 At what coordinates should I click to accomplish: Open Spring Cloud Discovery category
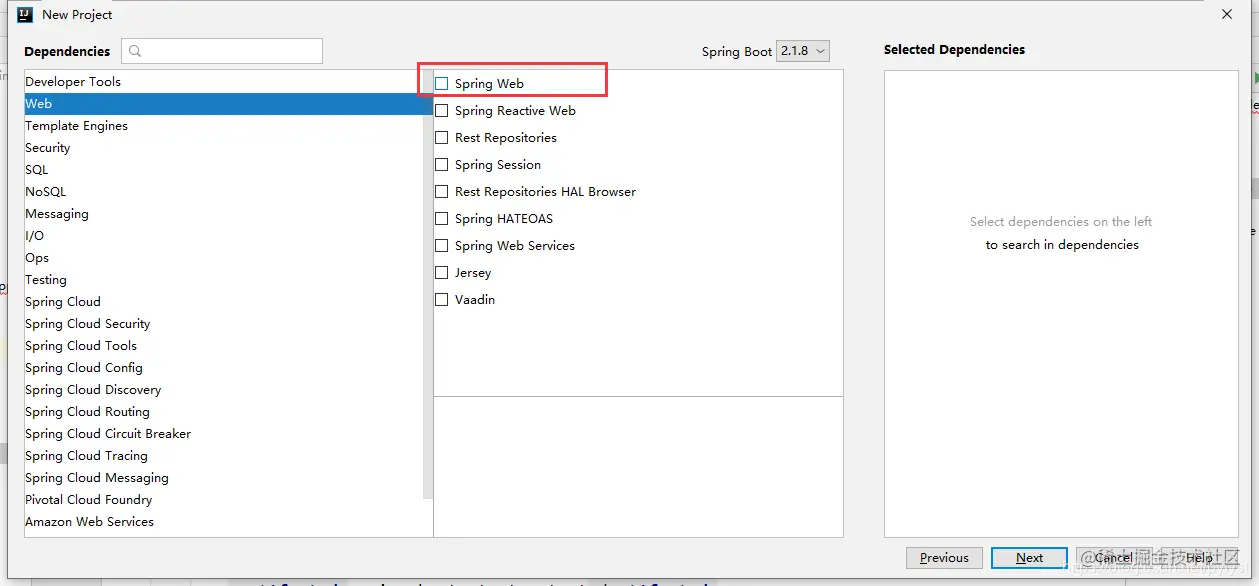click(224, 390)
